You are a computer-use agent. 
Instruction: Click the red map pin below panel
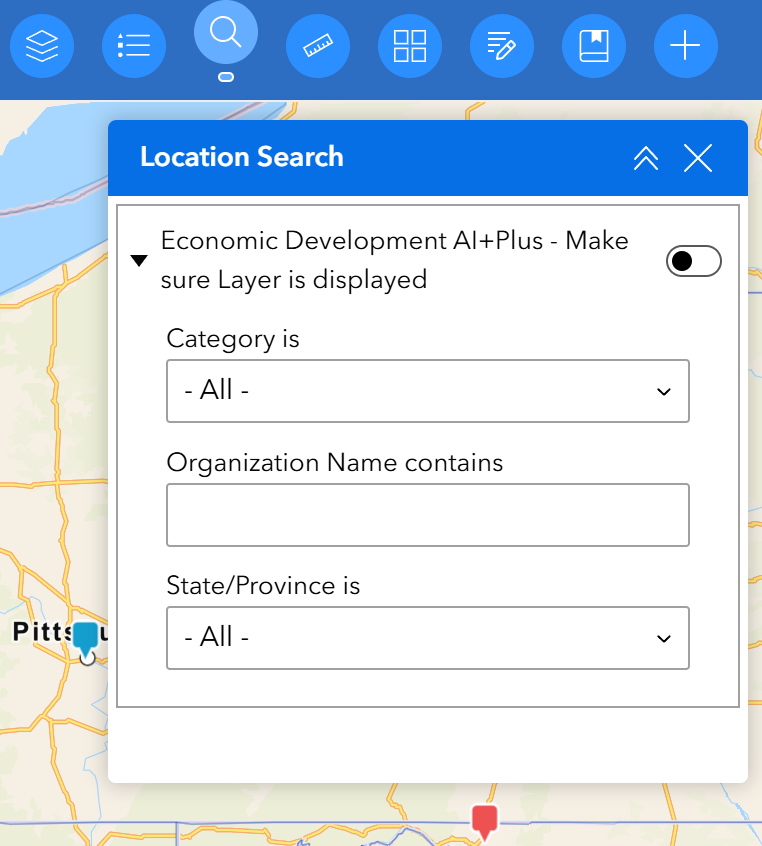(485, 820)
